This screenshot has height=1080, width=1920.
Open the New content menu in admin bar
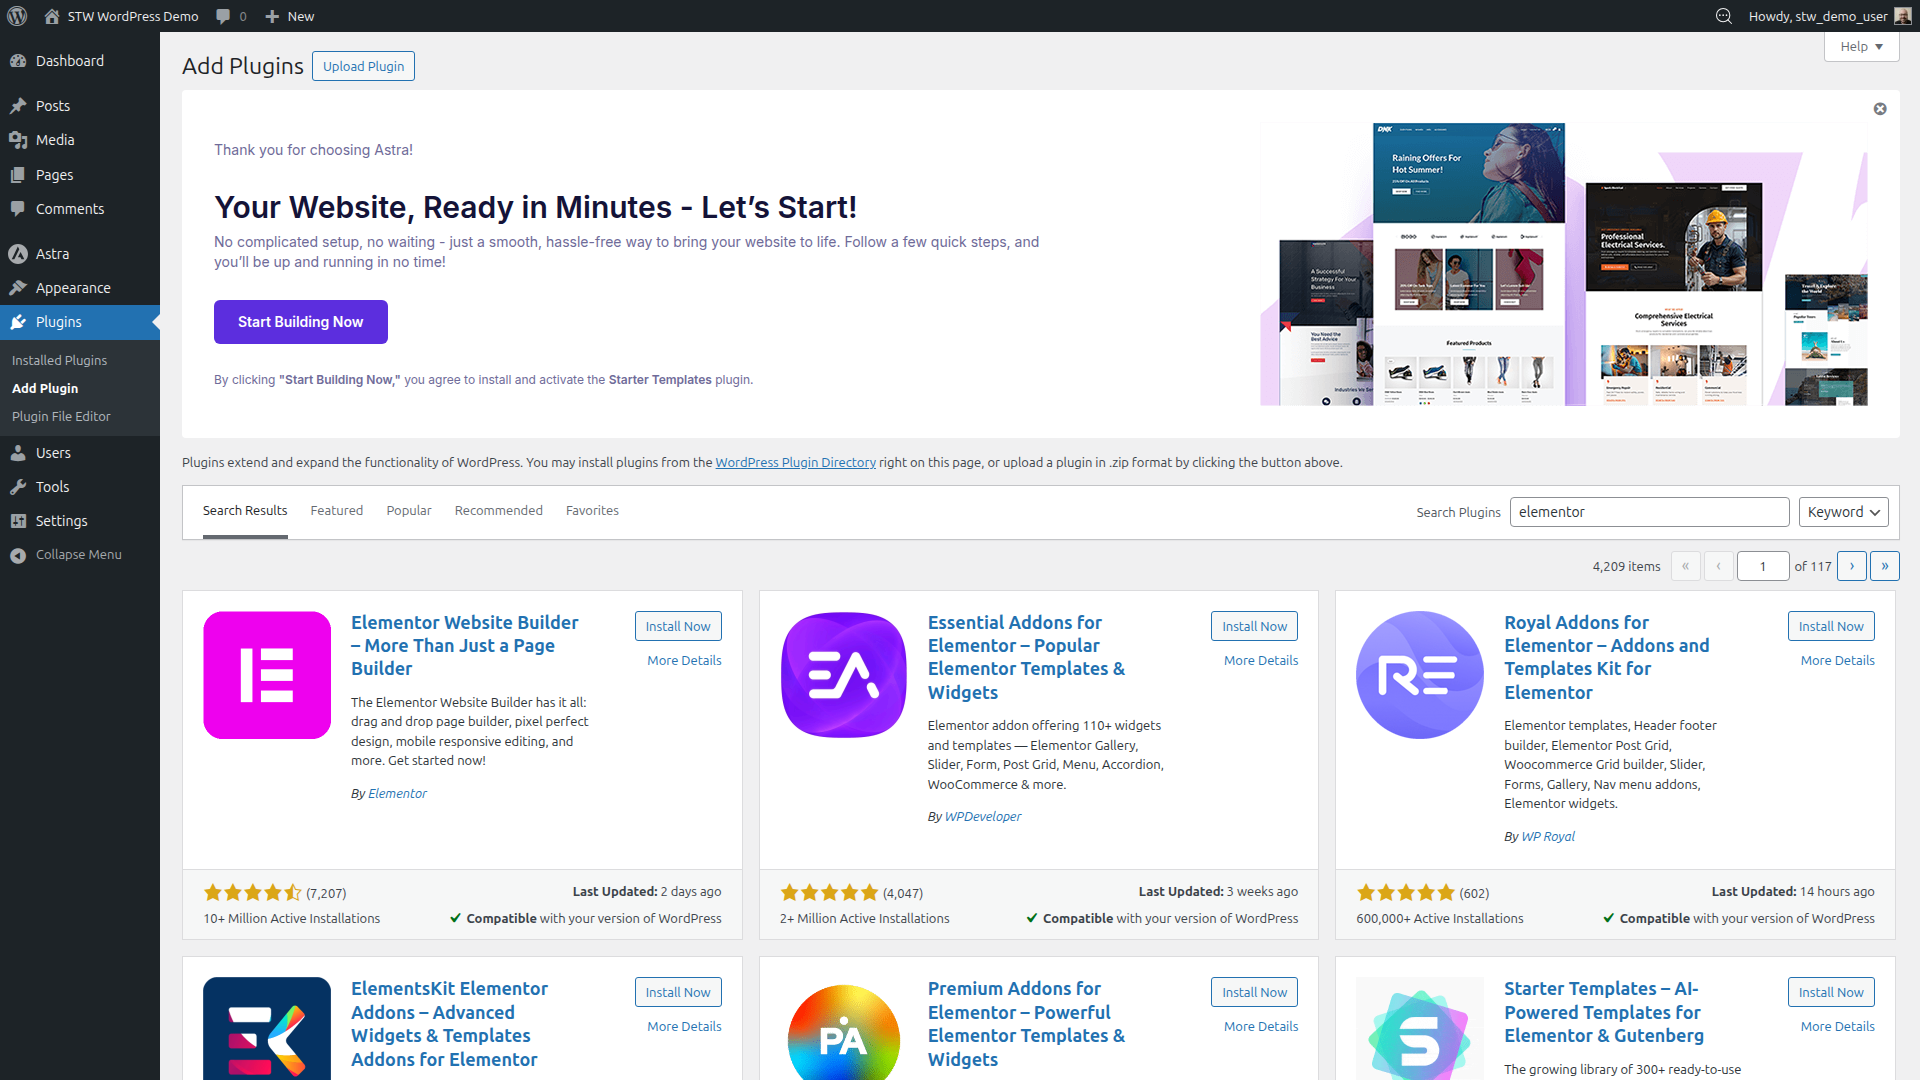pyautogui.click(x=289, y=16)
